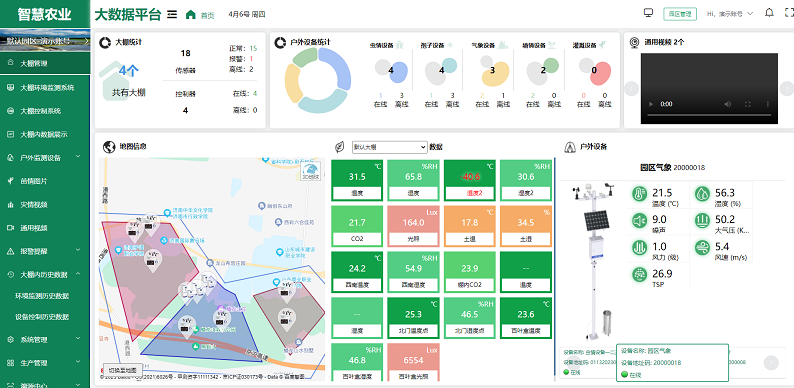The height and width of the screenshot is (388, 794).
Task: Switch map to 3D地球 view icon
Action: [x=311, y=172]
